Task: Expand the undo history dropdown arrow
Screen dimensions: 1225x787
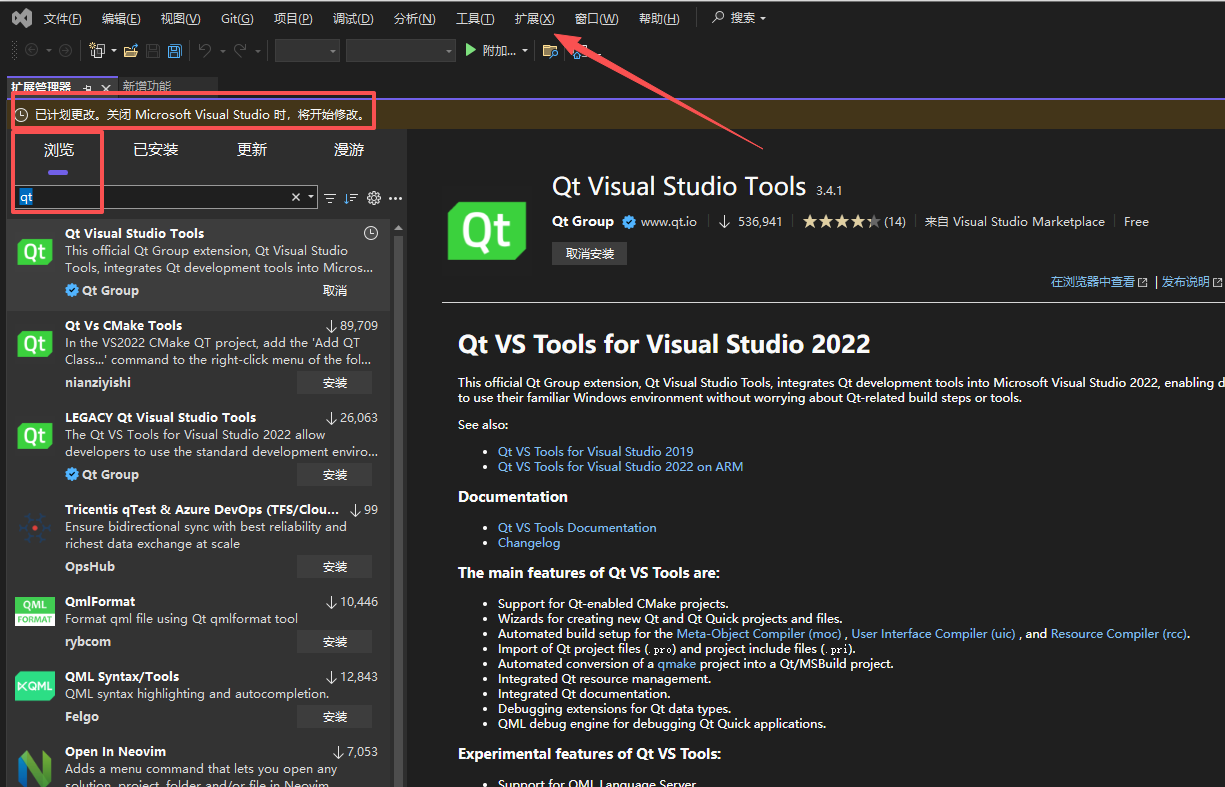Action: [222, 51]
